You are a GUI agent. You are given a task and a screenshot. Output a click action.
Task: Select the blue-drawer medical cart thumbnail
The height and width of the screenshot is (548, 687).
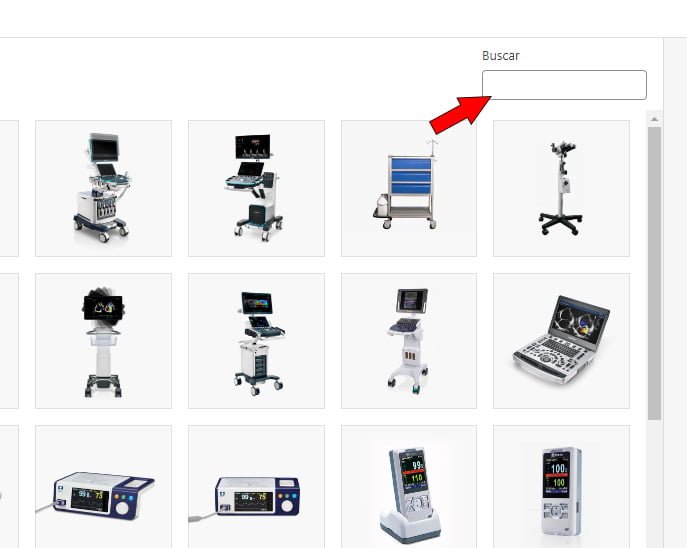(x=409, y=188)
